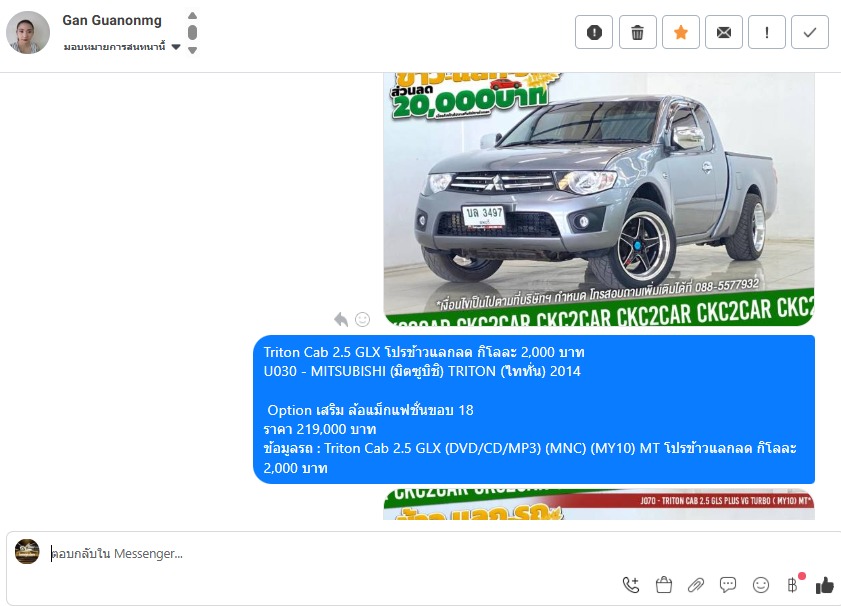This screenshot has height=606, width=841.
Task: Mark conversation done with checkmark
Action: pyautogui.click(x=810, y=32)
